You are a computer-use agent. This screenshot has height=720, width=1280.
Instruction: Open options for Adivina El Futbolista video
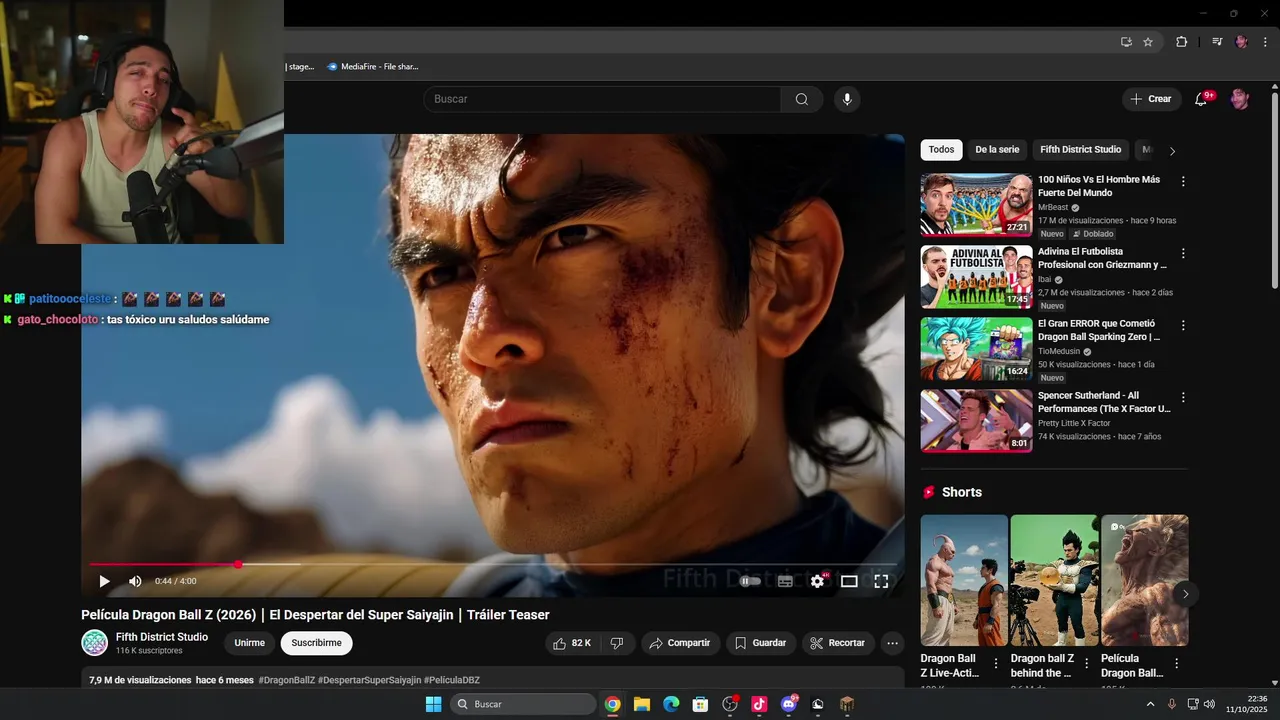[1183, 254]
